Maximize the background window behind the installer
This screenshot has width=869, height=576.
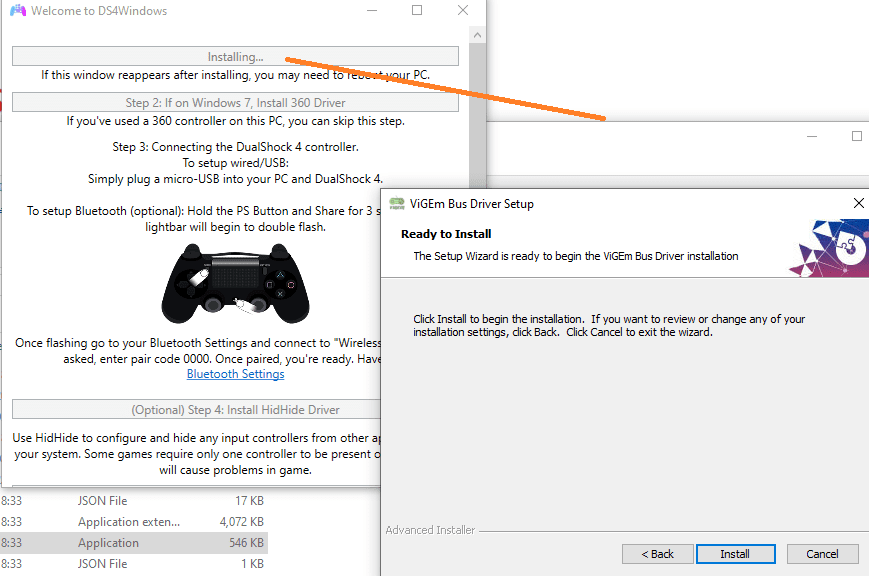click(x=857, y=136)
